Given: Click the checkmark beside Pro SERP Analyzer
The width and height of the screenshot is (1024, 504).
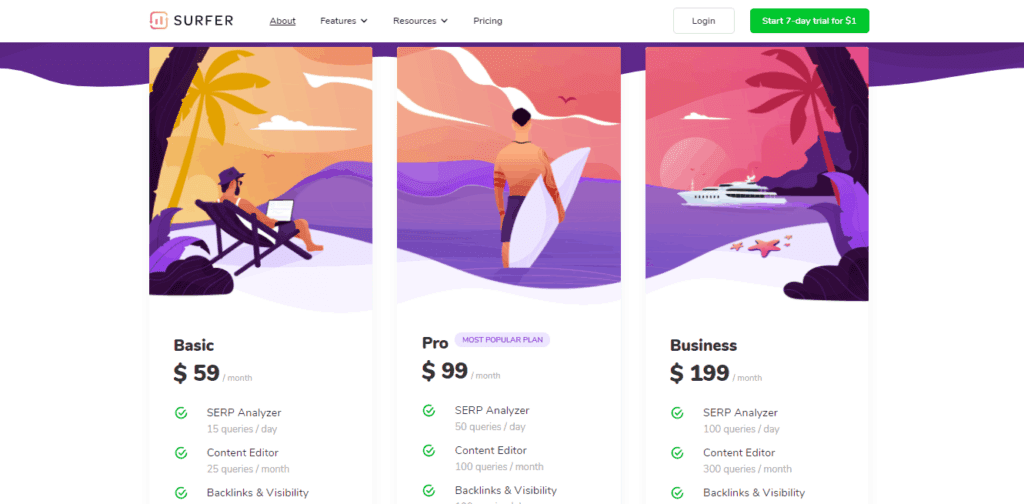Looking at the screenshot, I should pyautogui.click(x=429, y=411).
